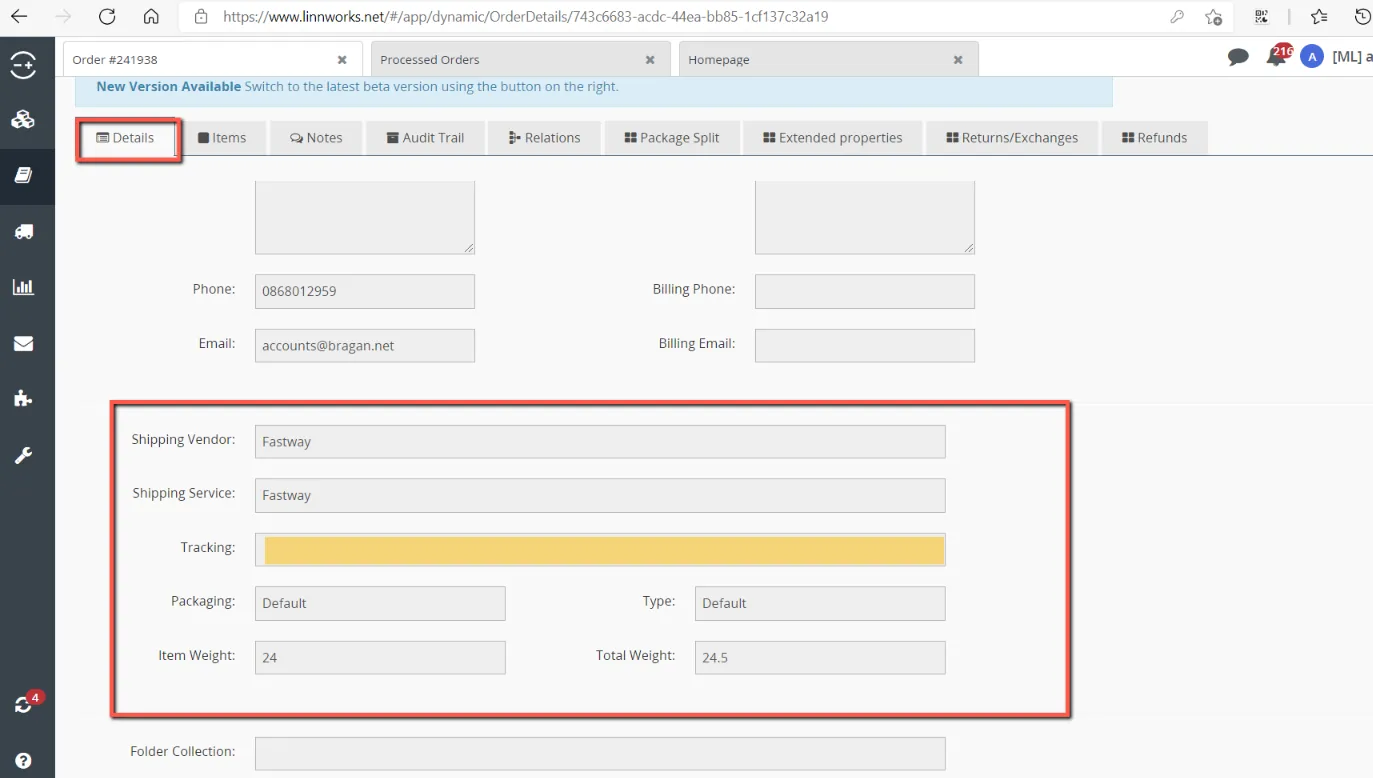
Task: Open email envelope sidebar icon
Action: coord(23,343)
